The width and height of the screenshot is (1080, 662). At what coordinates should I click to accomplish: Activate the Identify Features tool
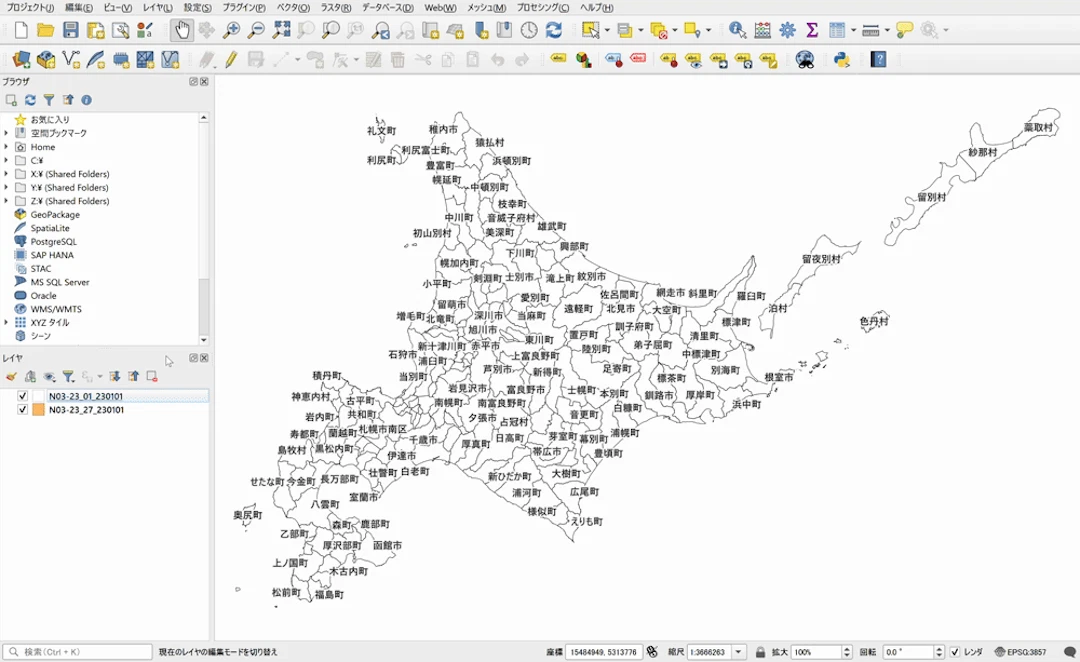click(738, 30)
